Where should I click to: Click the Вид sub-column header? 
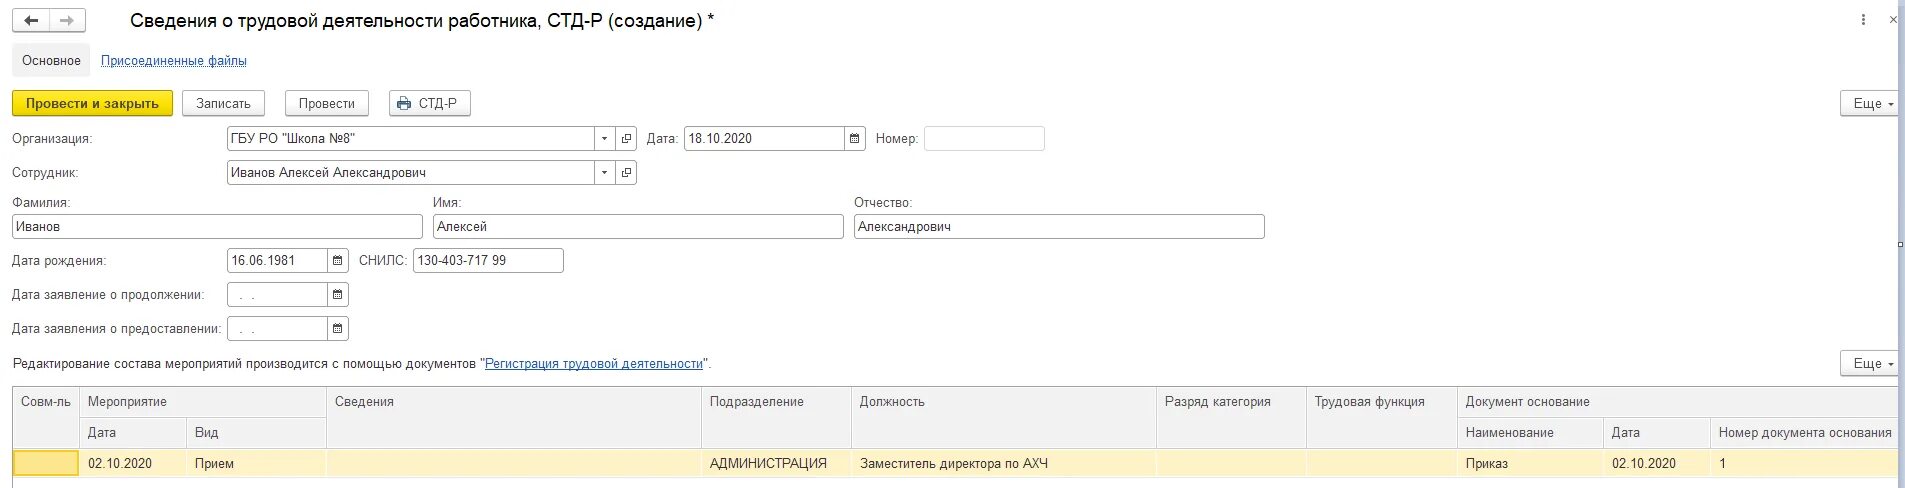click(x=257, y=433)
